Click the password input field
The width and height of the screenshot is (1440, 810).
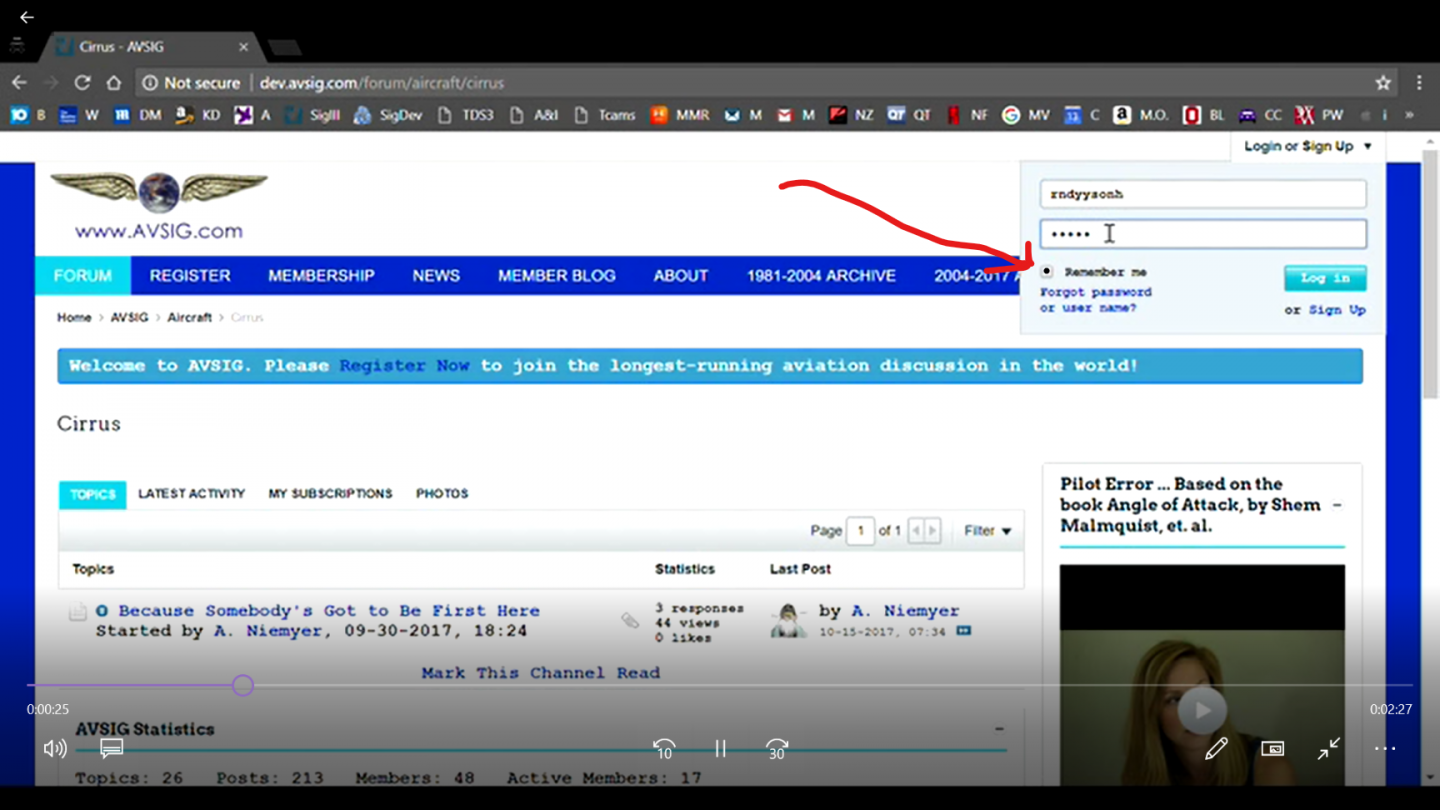pos(1203,234)
